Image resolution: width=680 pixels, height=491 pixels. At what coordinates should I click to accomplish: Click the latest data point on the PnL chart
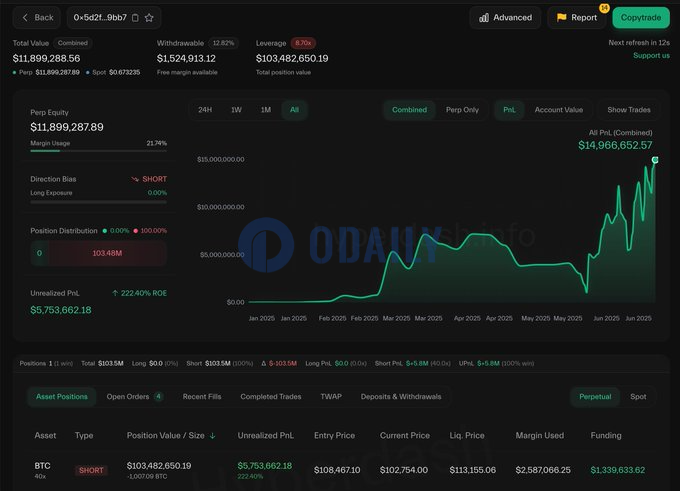tap(655, 160)
